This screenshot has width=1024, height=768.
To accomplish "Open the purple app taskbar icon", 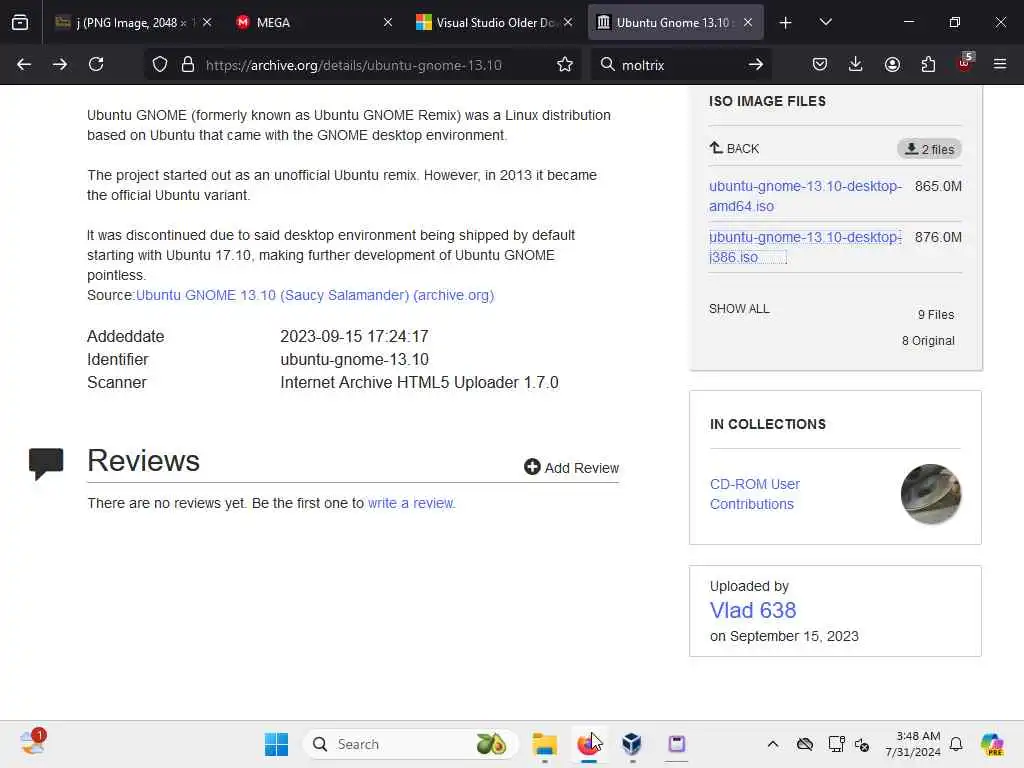I will coord(677,744).
